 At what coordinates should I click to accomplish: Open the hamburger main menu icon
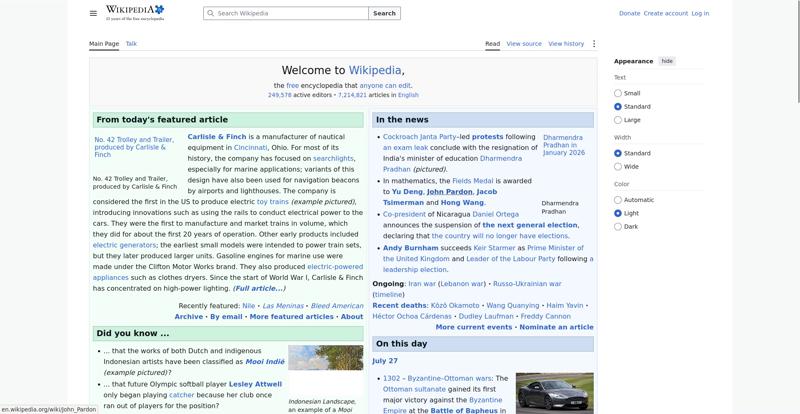[93, 13]
